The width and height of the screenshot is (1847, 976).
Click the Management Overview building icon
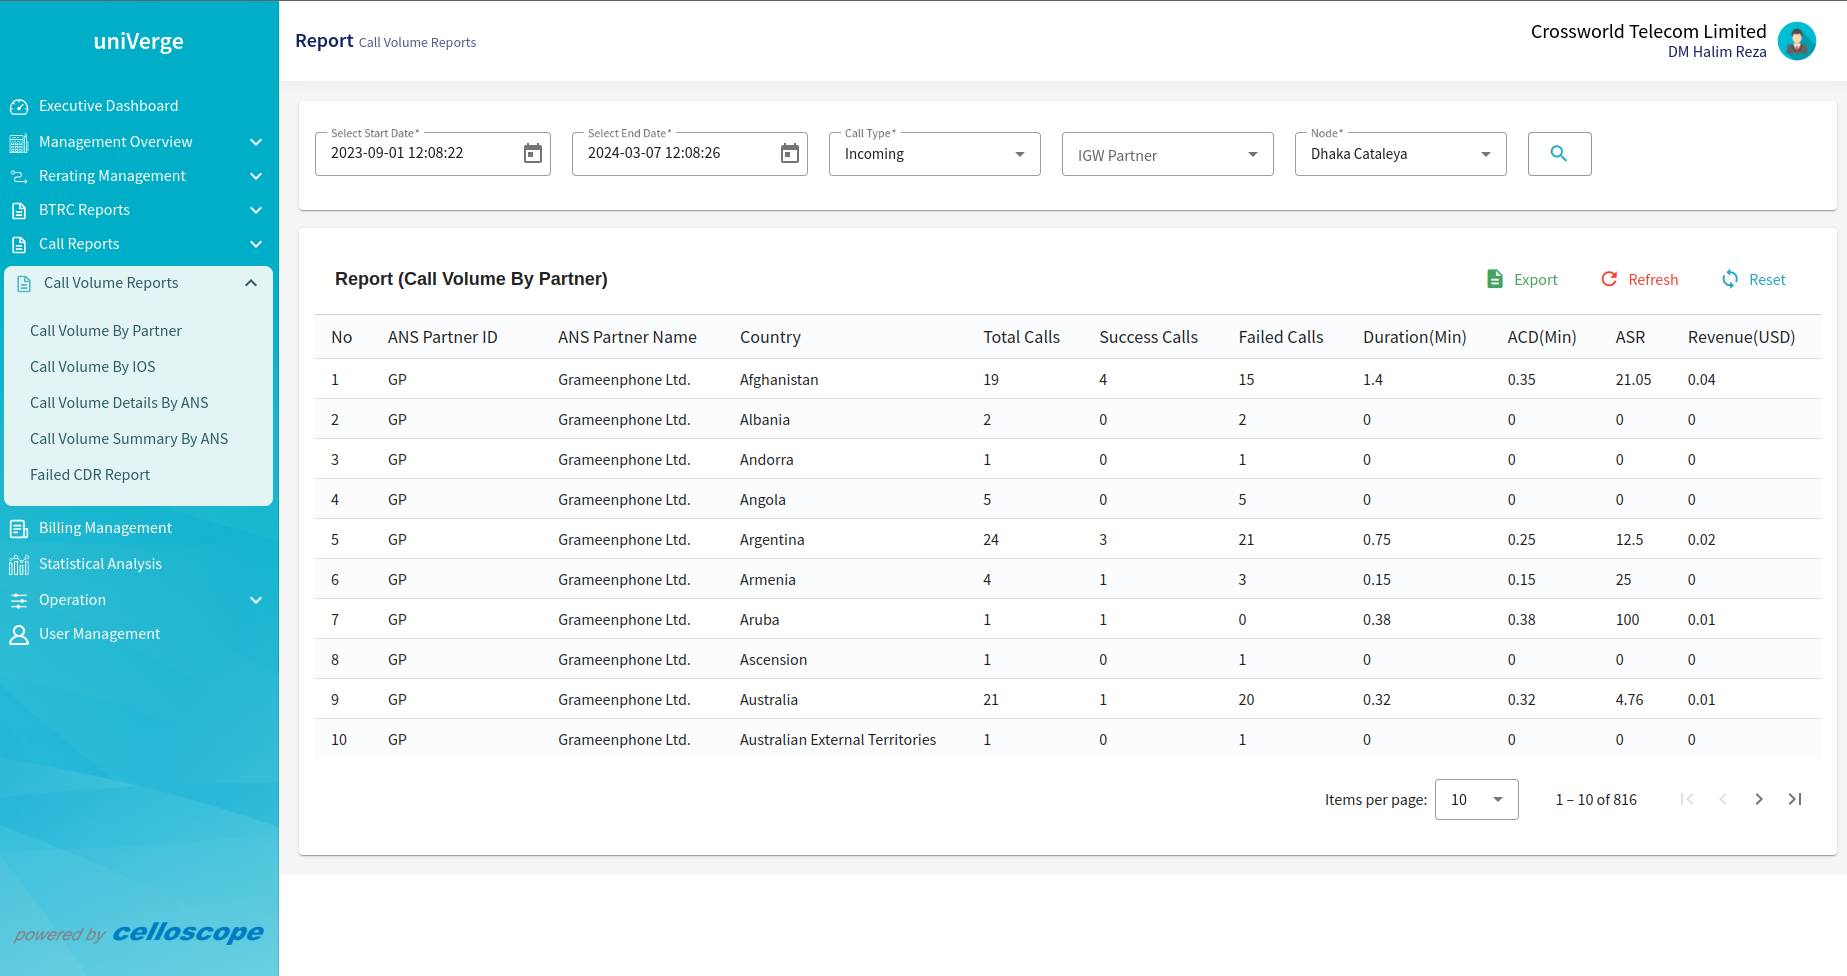point(19,143)
